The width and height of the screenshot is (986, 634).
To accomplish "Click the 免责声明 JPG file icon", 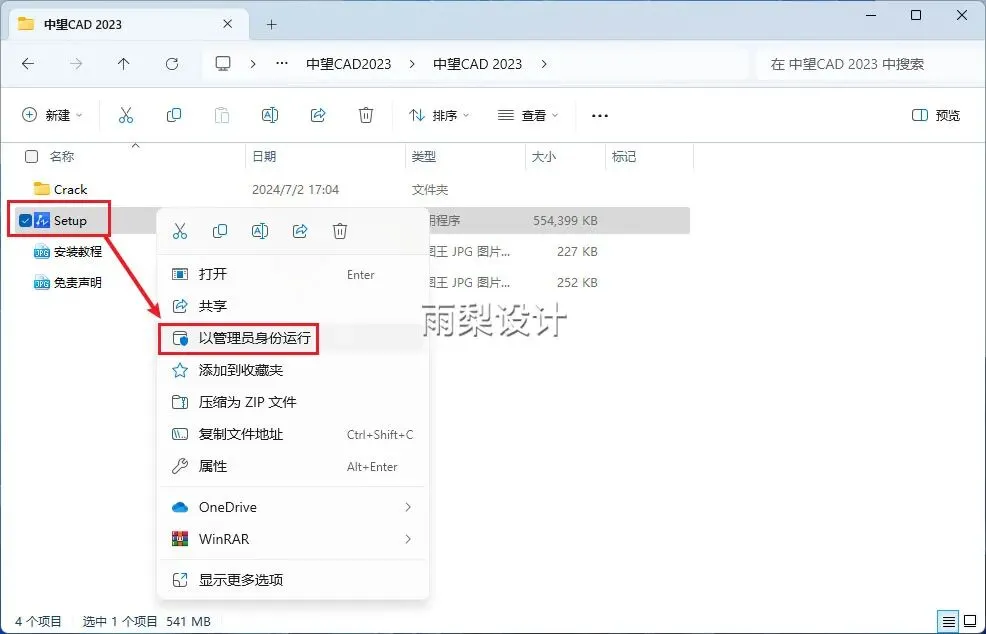I will pyautogui.click(x=42, y=282).
